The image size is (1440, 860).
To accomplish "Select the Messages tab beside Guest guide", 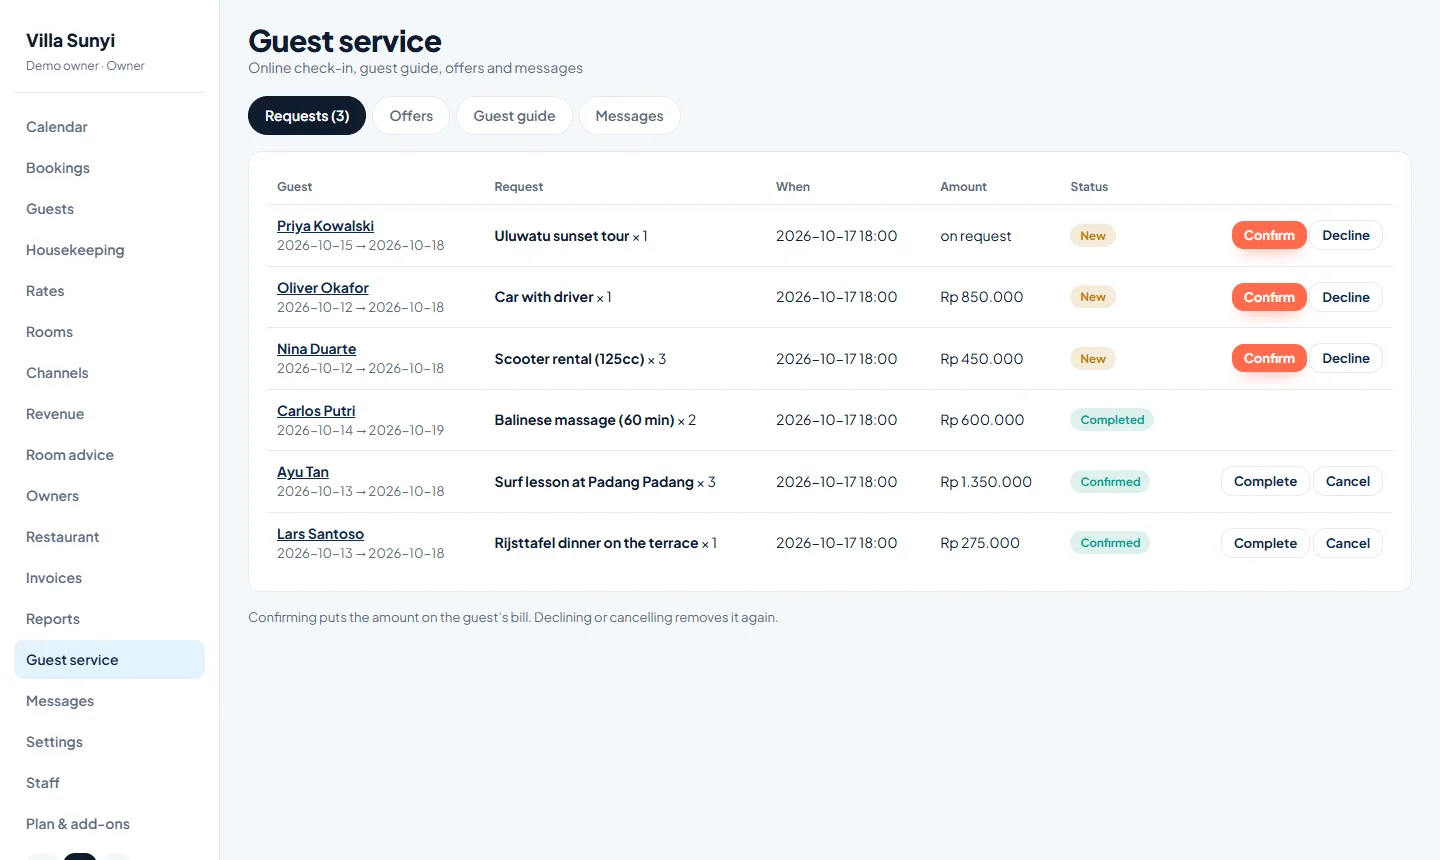I will tap(629, 116).
